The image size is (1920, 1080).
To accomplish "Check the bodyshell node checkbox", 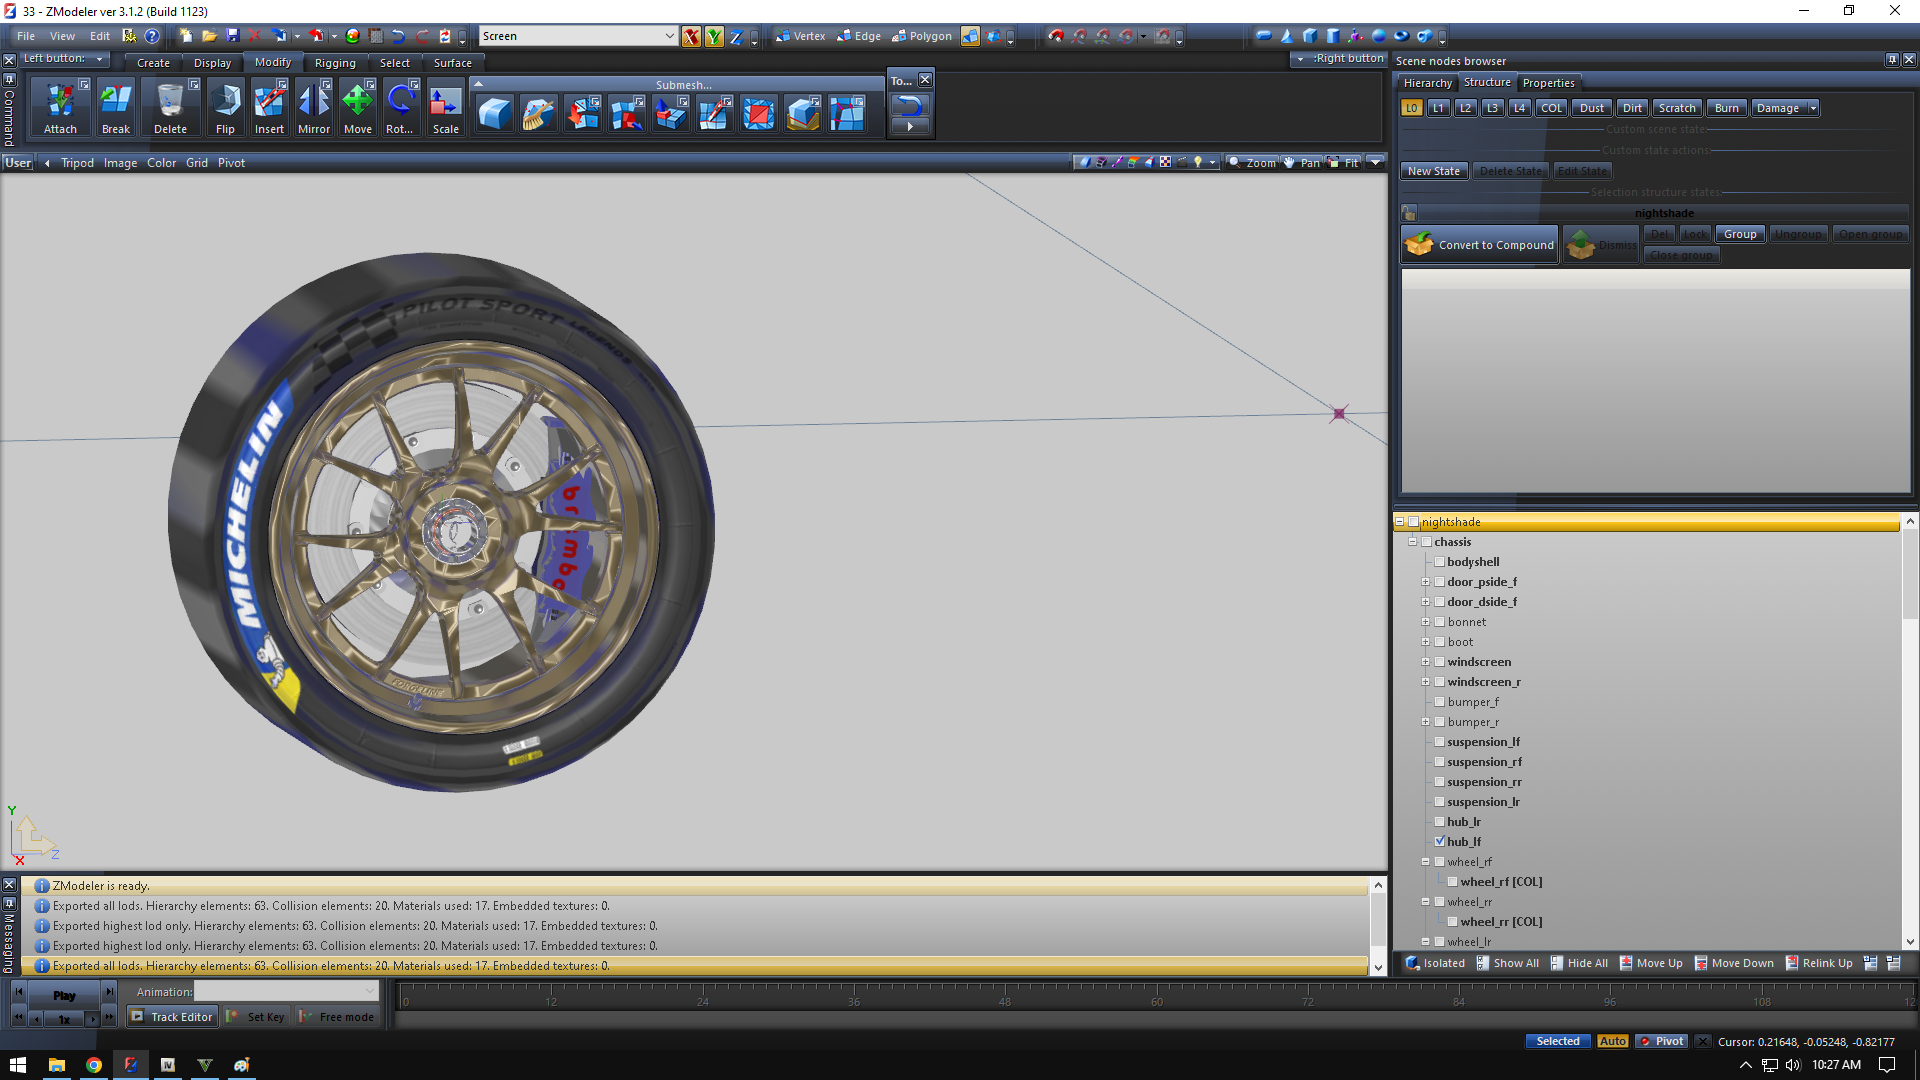I will [1440, 562].
